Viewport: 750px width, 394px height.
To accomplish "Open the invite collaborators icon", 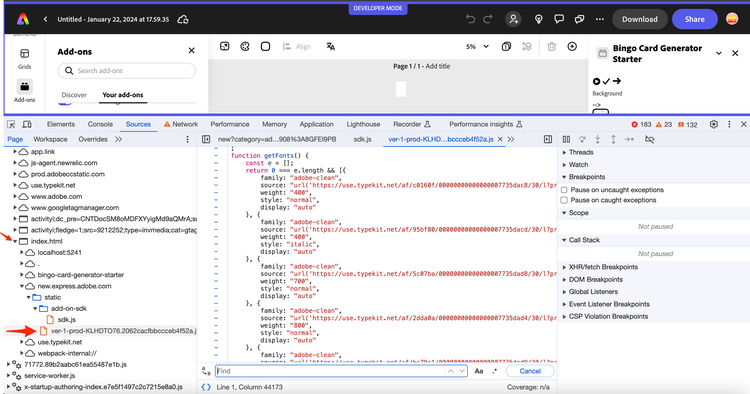I will (x=513, y=19).
